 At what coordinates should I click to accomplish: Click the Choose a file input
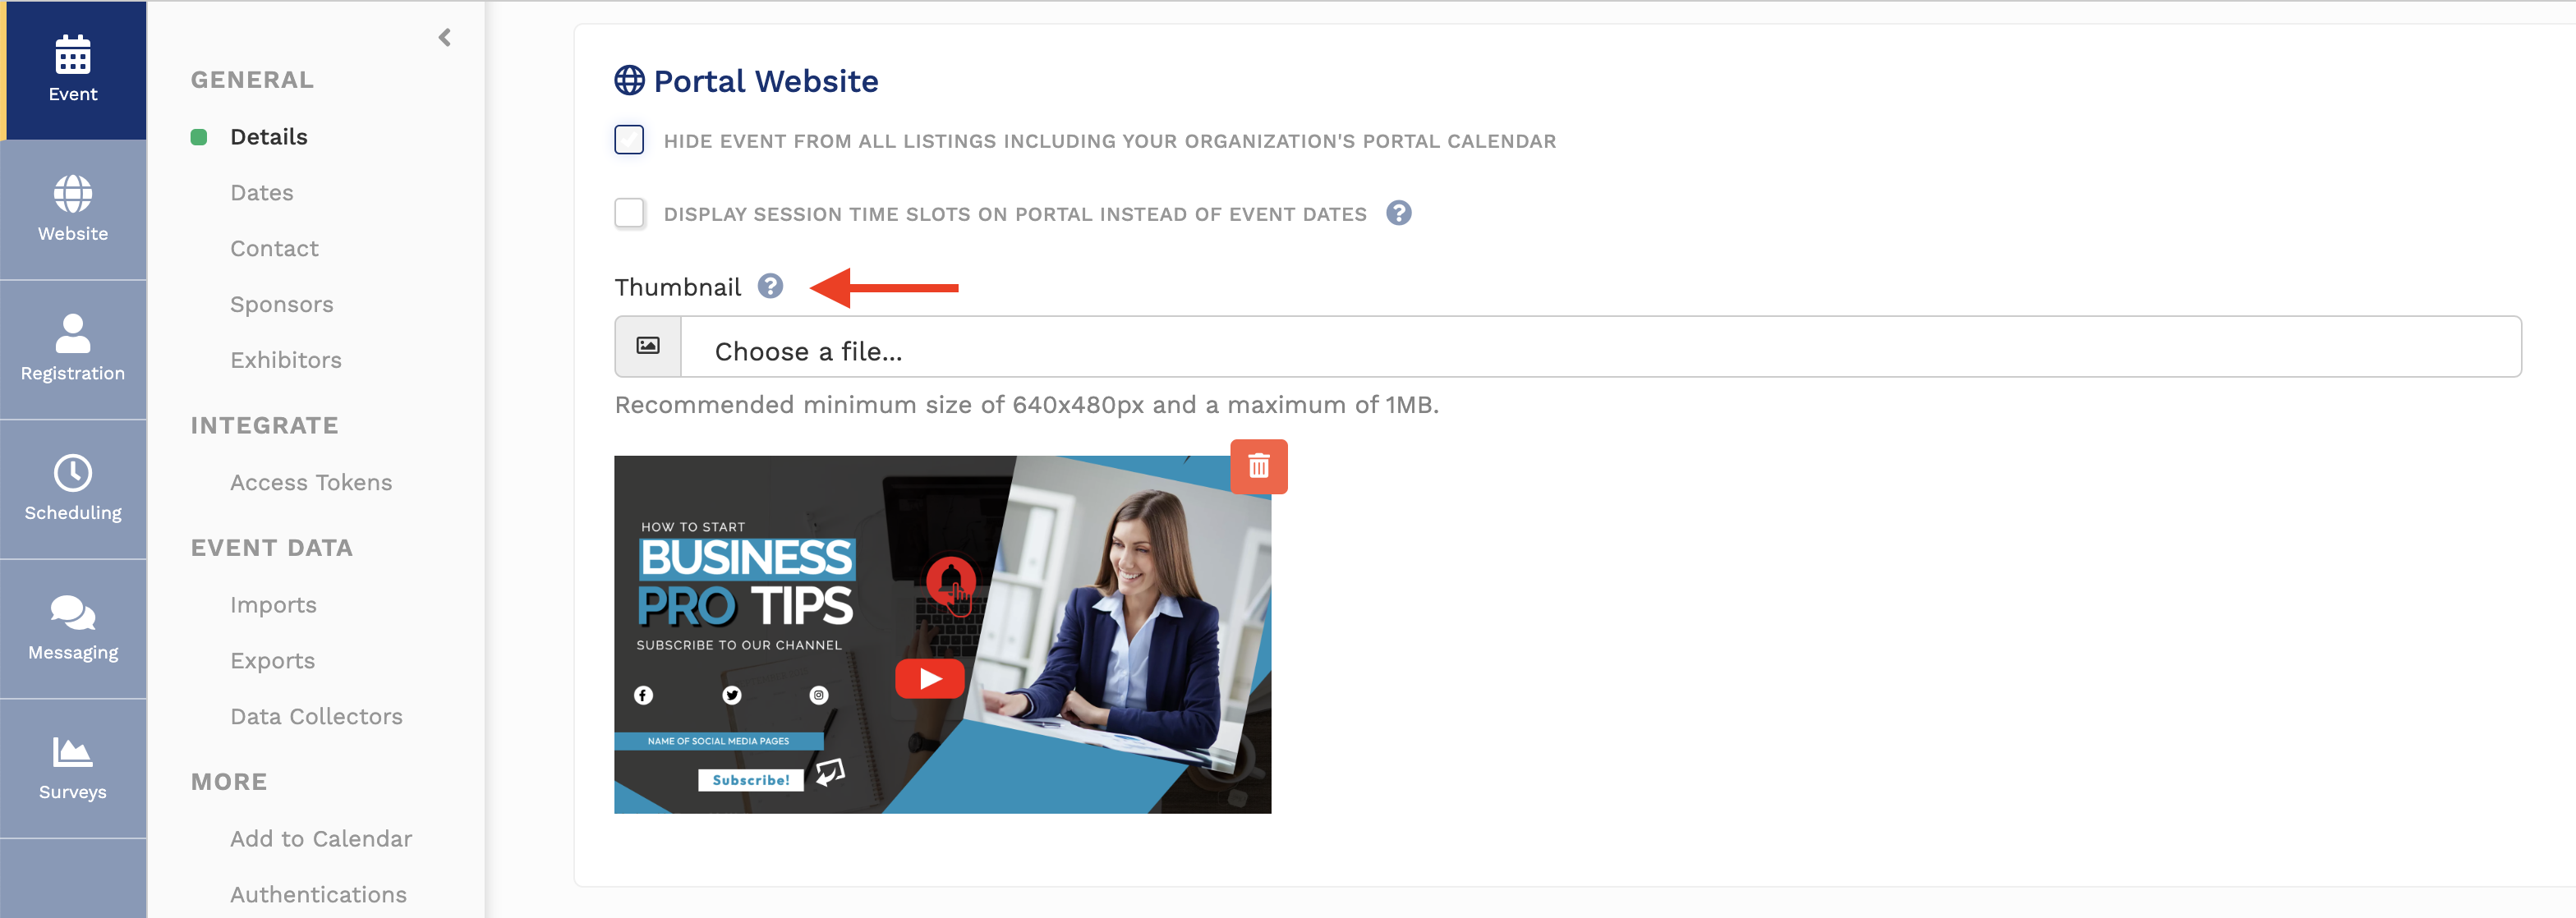[x=1567, y=347]
